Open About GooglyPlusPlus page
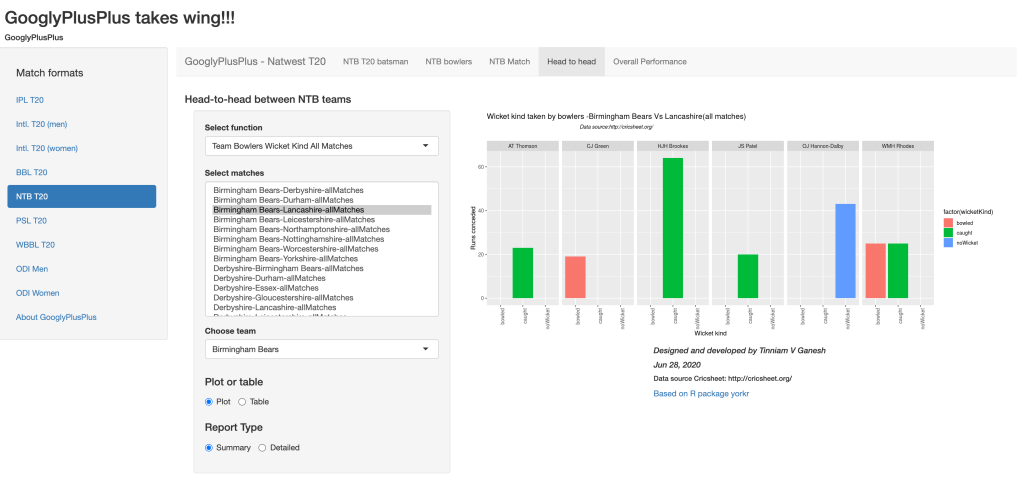This screenshot has height=498, width=1023. (x=56, y=317)
